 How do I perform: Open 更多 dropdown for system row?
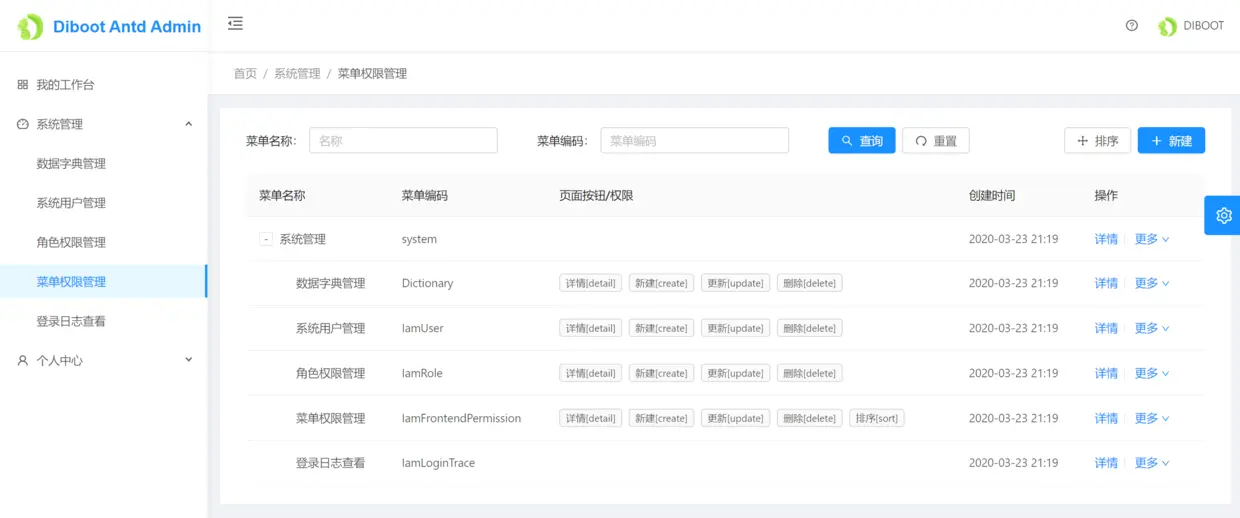[x=1152, y=239]
